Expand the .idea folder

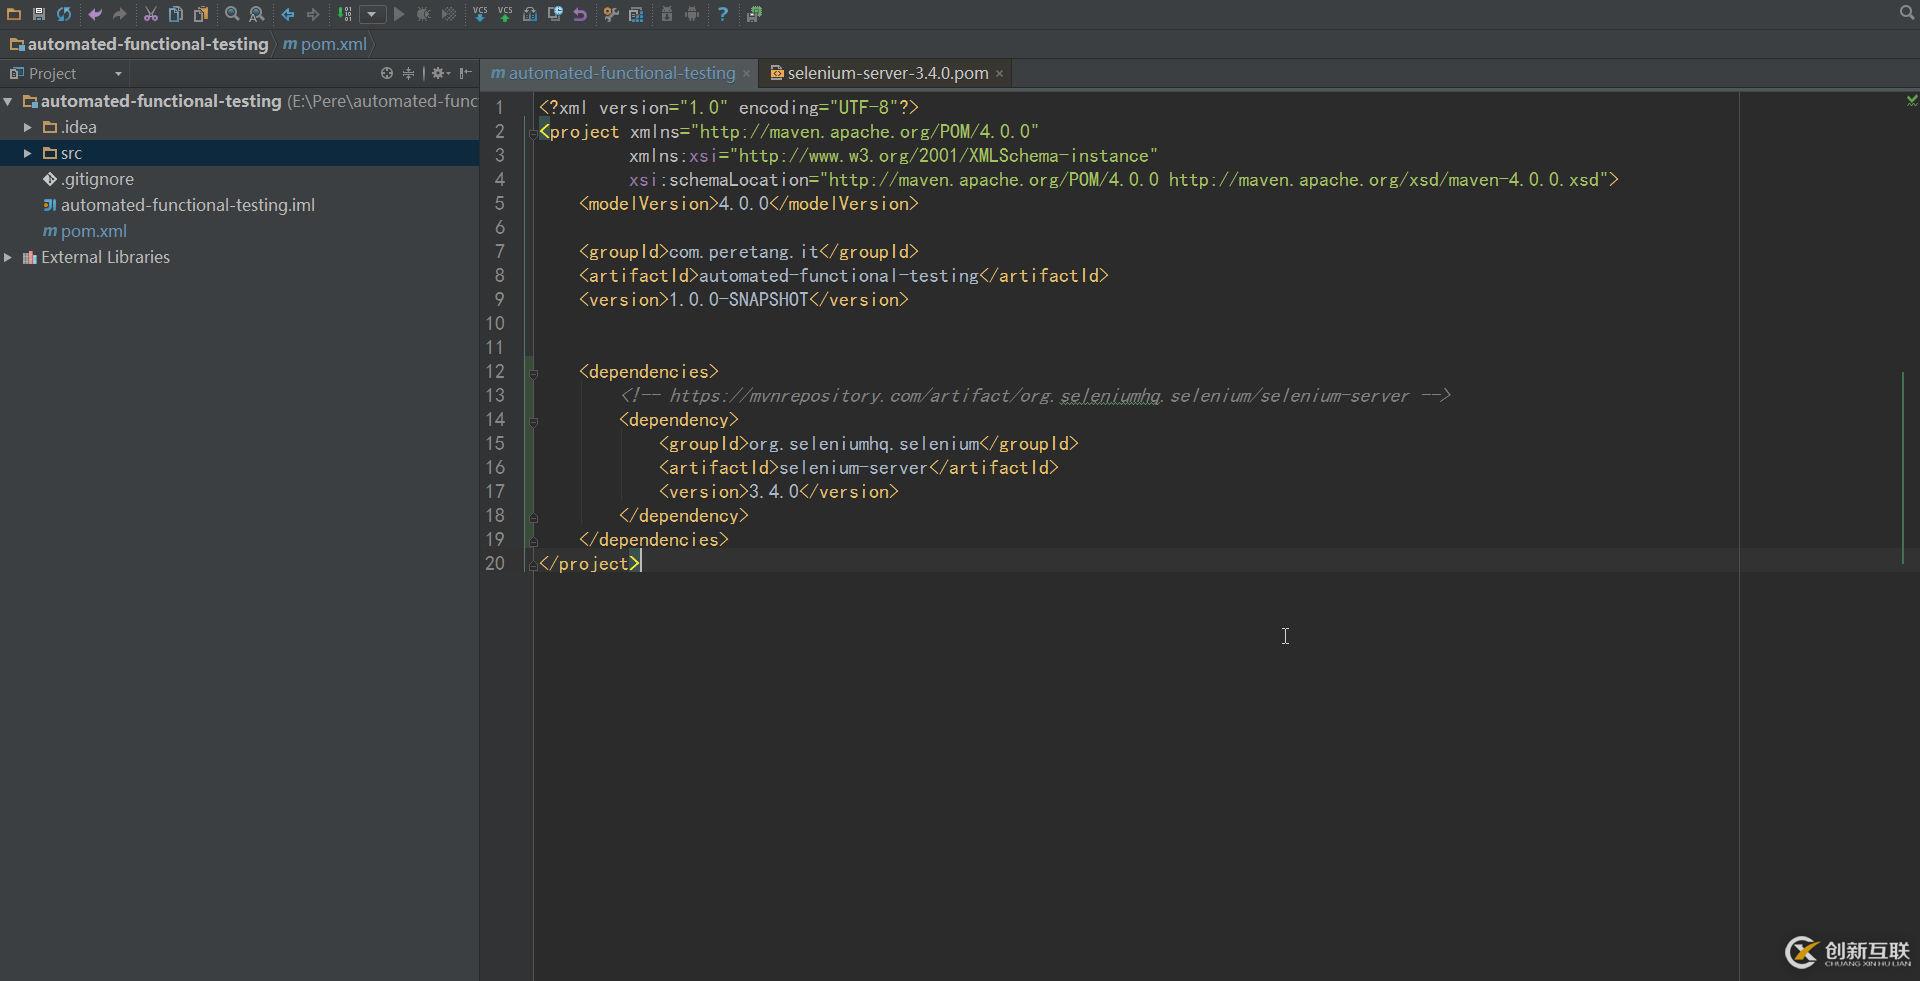pos(28,127)
